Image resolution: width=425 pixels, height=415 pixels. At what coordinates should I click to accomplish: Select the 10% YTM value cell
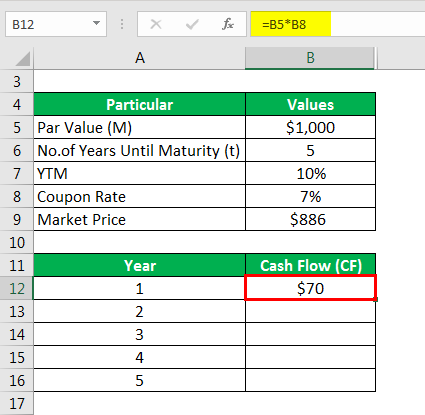310,173
